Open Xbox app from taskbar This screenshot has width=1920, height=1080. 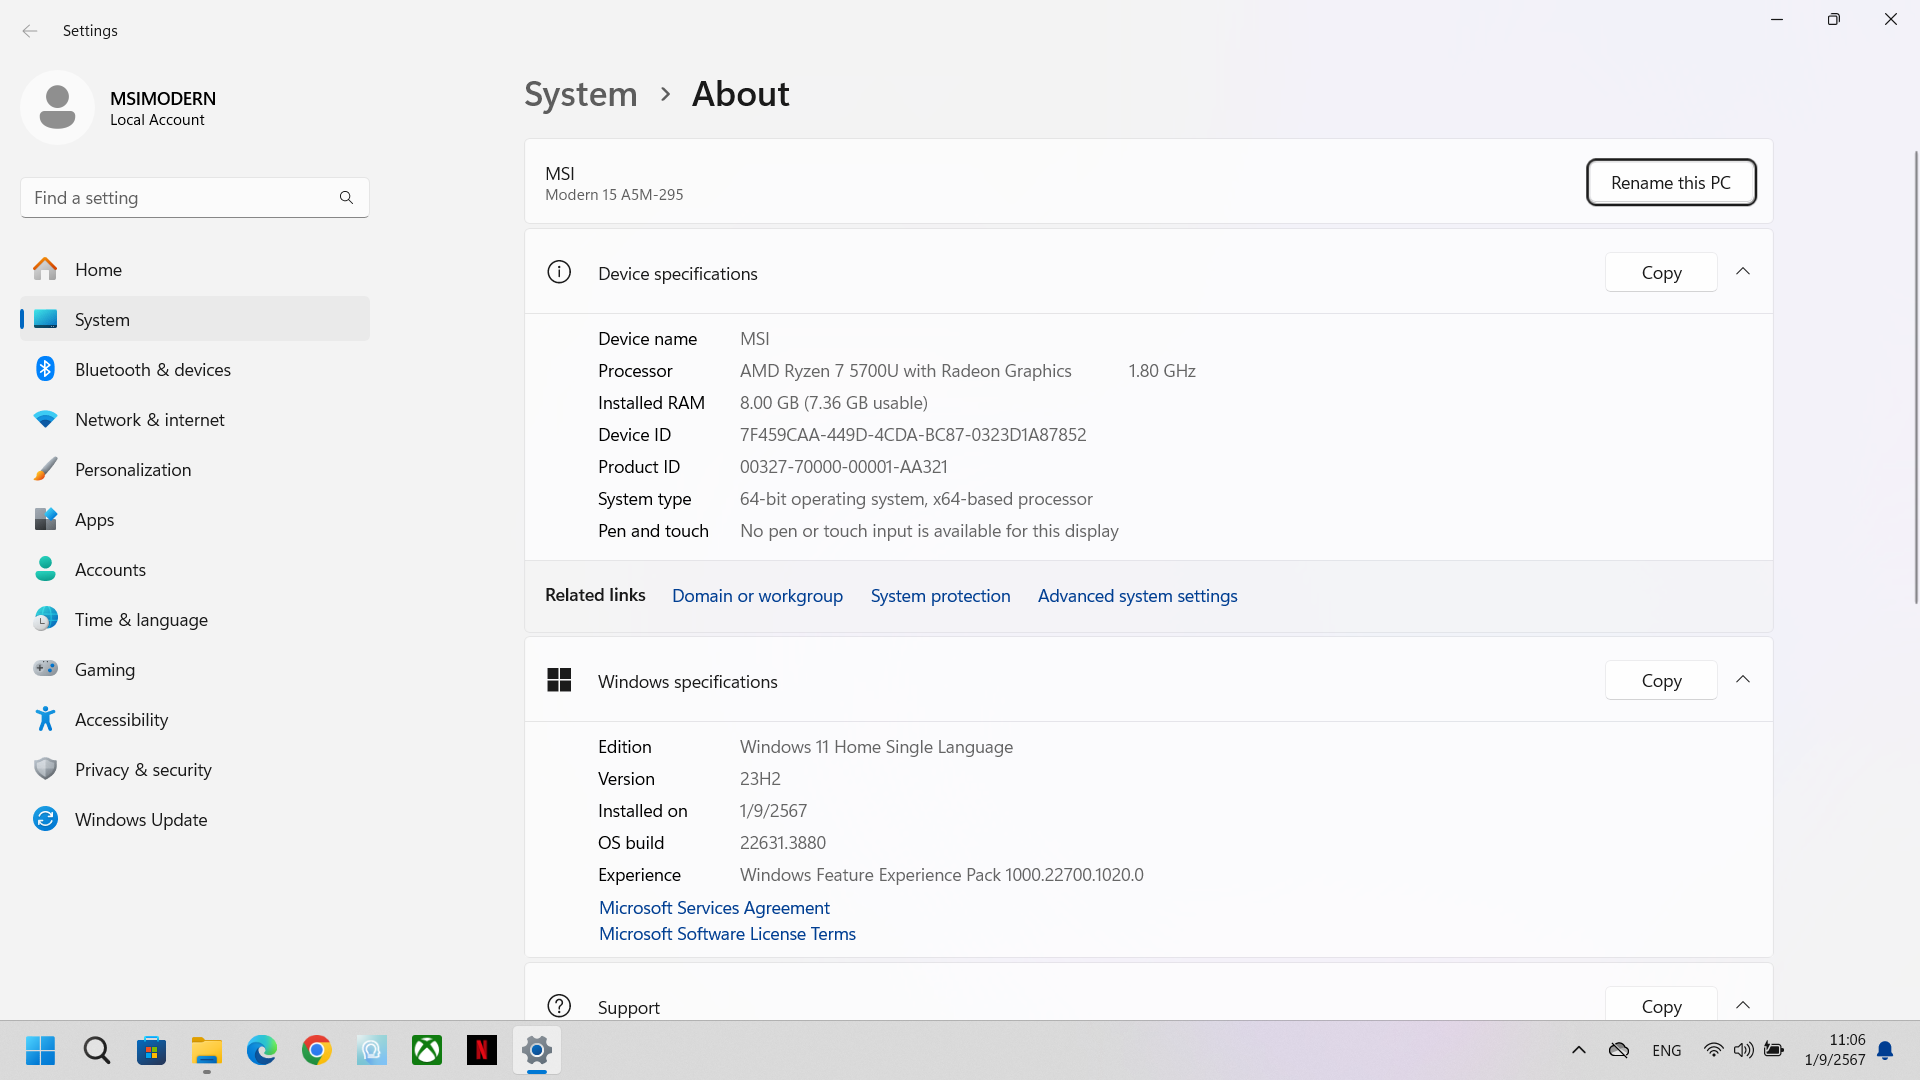coord(427,1050)
